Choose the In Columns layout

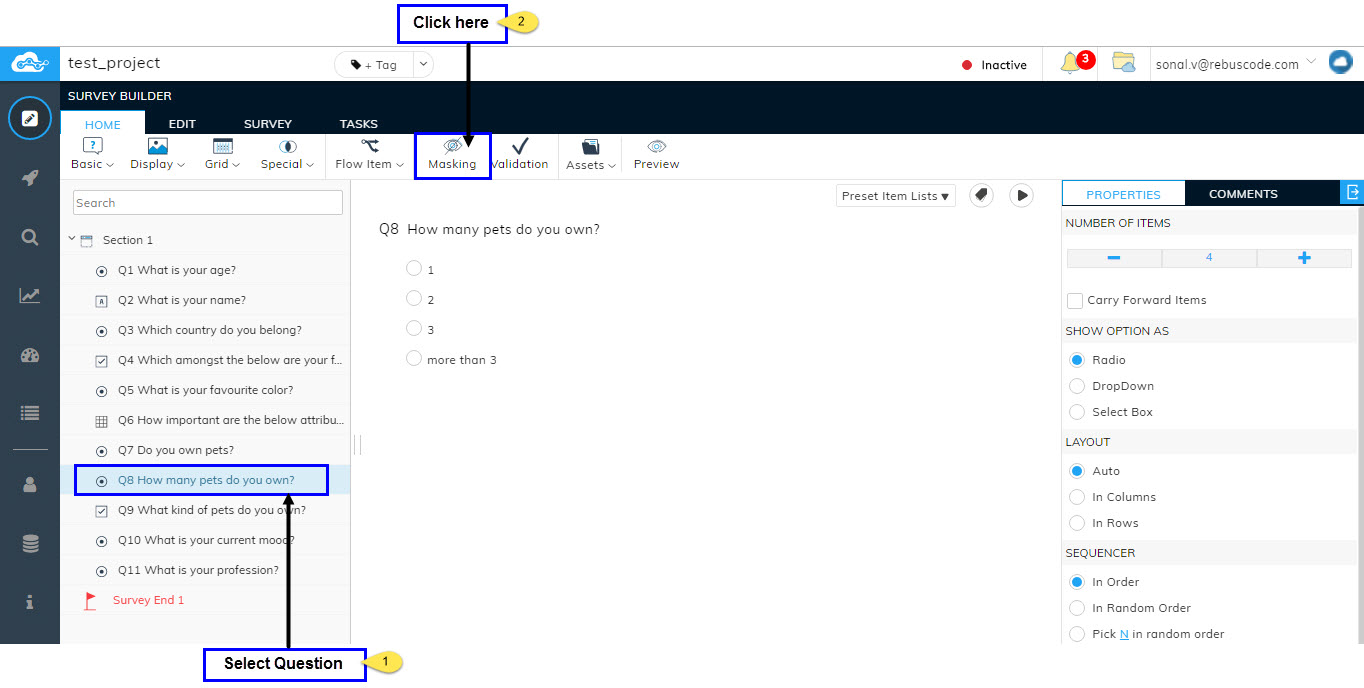1077,497
